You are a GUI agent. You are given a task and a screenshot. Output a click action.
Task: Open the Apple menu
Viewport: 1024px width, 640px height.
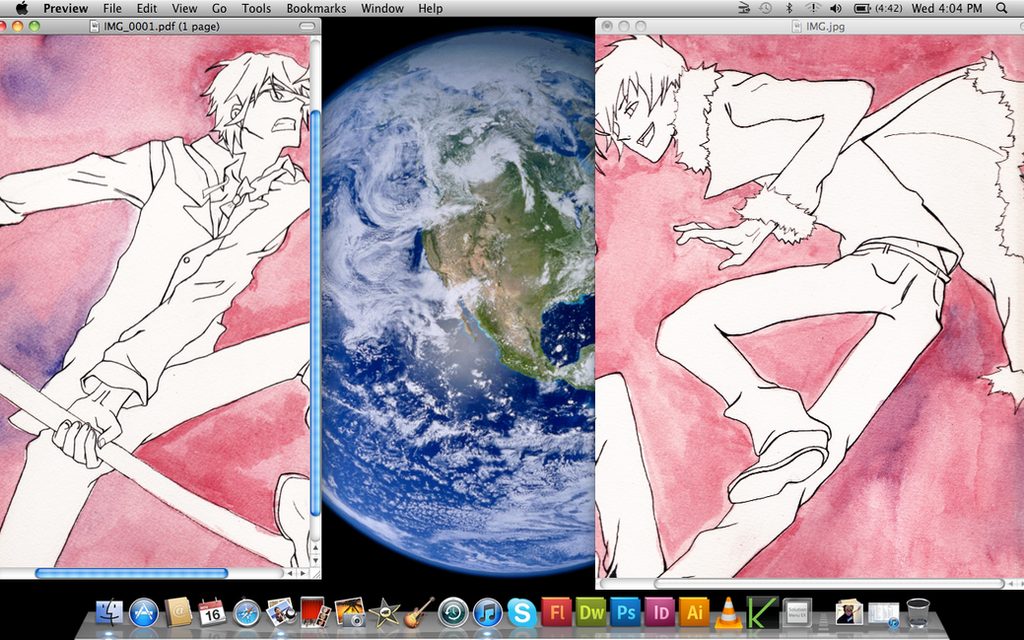point(22,8)
